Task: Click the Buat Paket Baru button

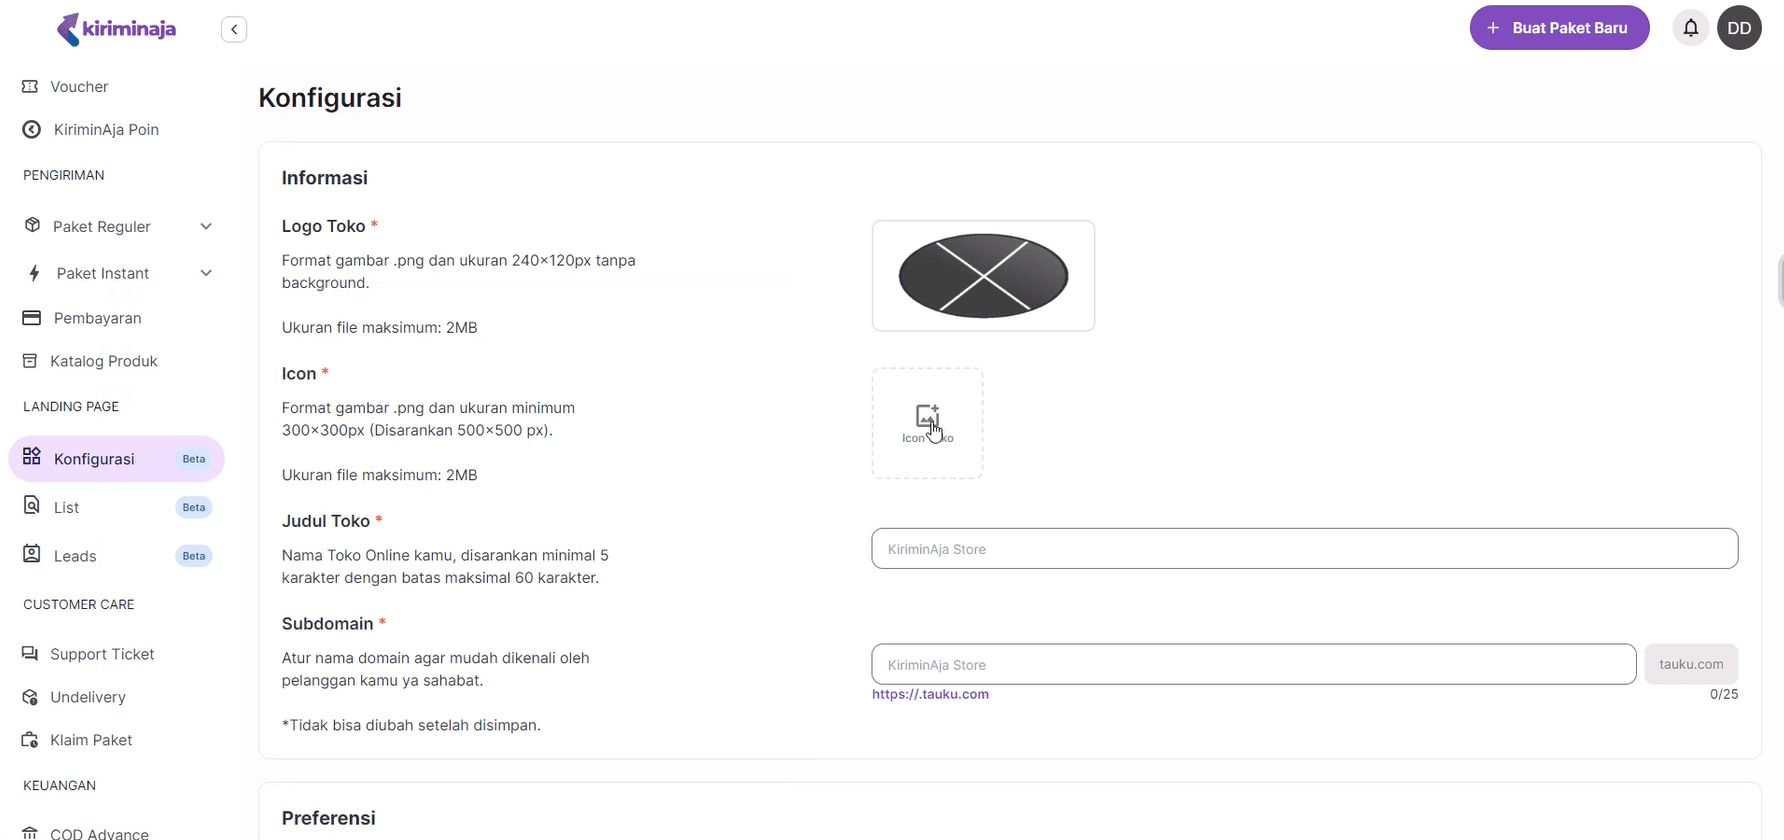Action: pyautogui.click(x=1558, y=28)
